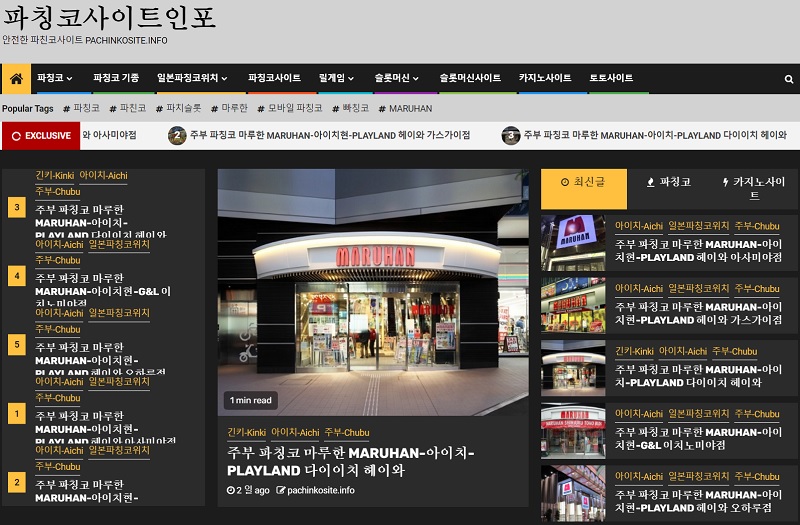The image size is (800, 525).
Task: Click 긴키-Kinki category in sidebar list
Action: pos(634,352)
